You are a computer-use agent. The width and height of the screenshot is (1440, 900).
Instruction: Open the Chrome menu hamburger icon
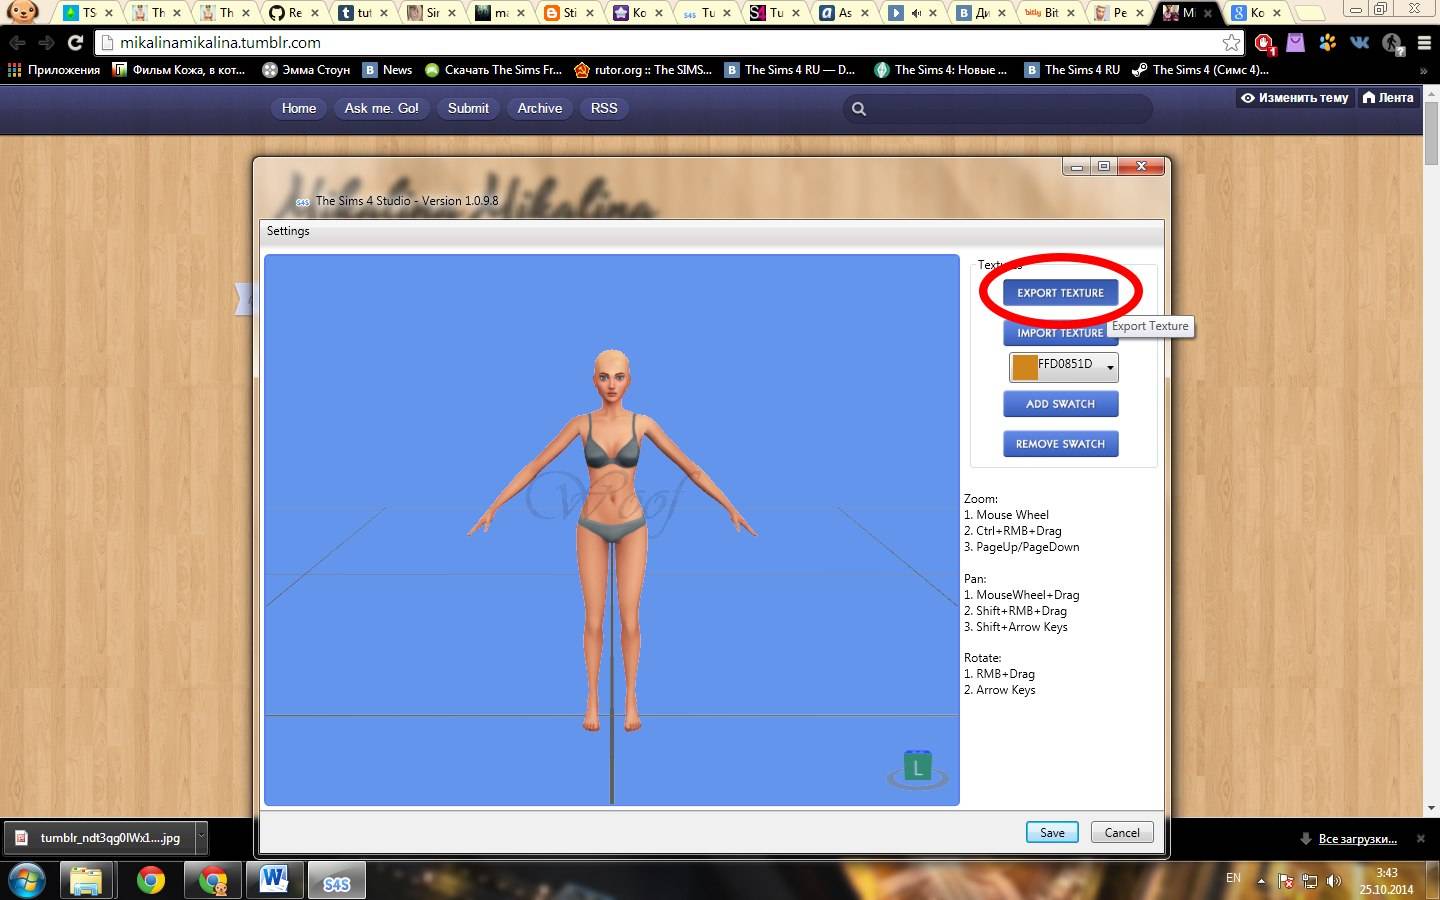tap(1424, 43)
